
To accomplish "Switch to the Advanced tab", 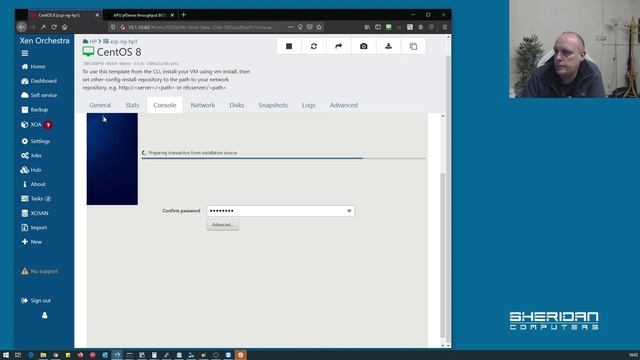I will pos(344,105).
